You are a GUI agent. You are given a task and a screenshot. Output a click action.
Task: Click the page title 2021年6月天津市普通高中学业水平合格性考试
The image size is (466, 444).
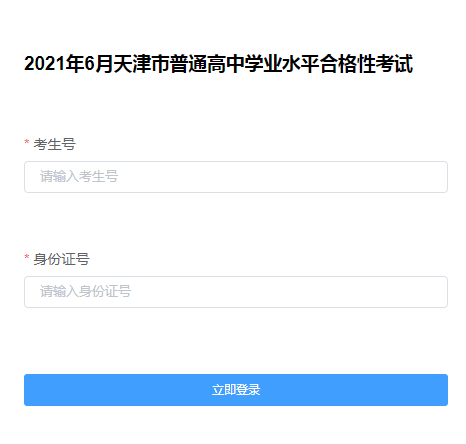(219, 64)
